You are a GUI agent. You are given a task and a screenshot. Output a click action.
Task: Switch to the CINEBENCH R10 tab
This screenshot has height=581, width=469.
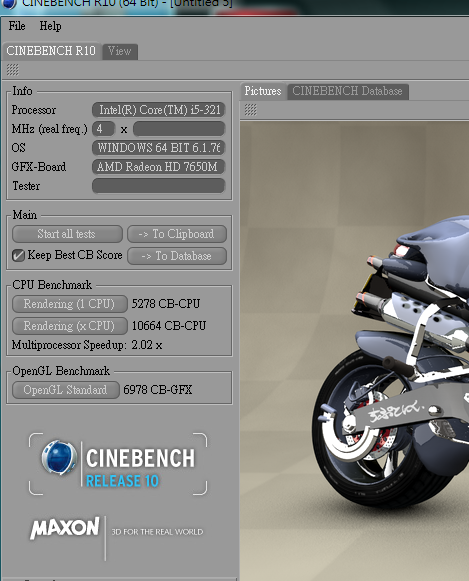[51, 51]
